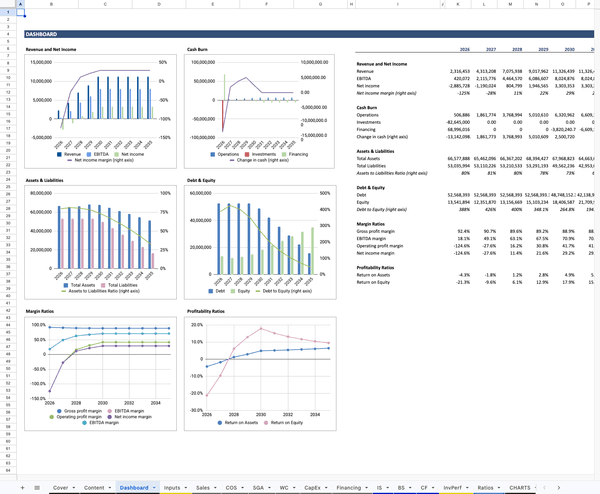Click the Revenue legend marker in first chart

(60, 155)
